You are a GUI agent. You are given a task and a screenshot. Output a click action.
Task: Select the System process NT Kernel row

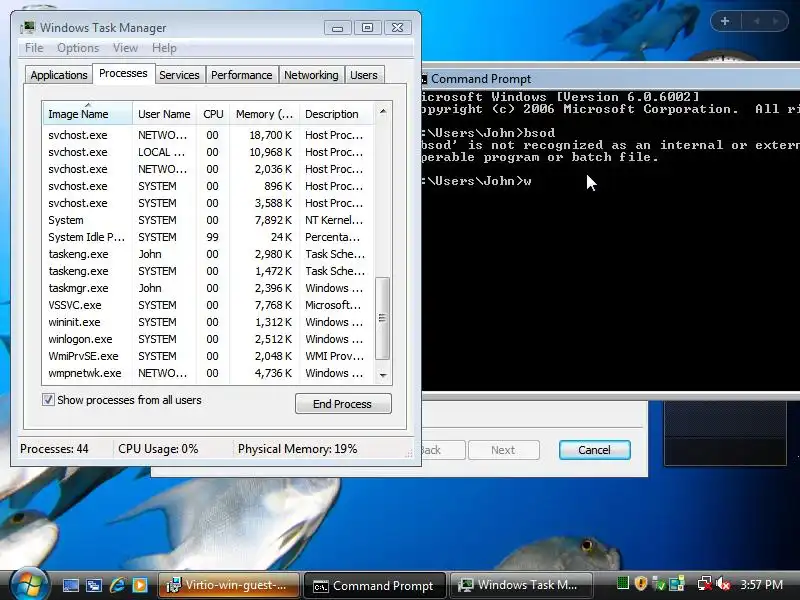coord(209,220)
